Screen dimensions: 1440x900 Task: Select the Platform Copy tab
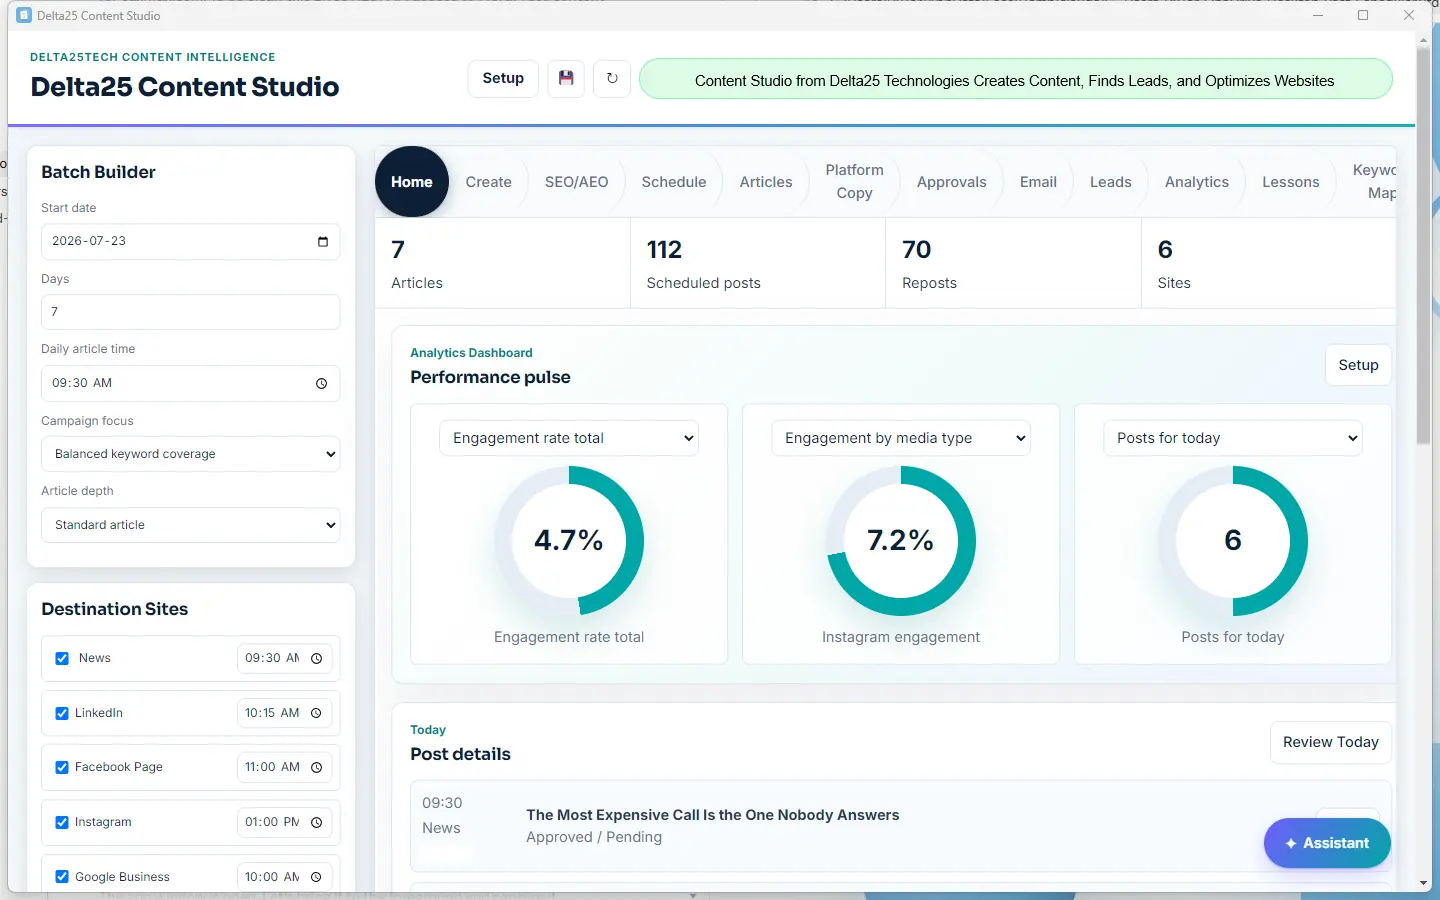point(854,182)
